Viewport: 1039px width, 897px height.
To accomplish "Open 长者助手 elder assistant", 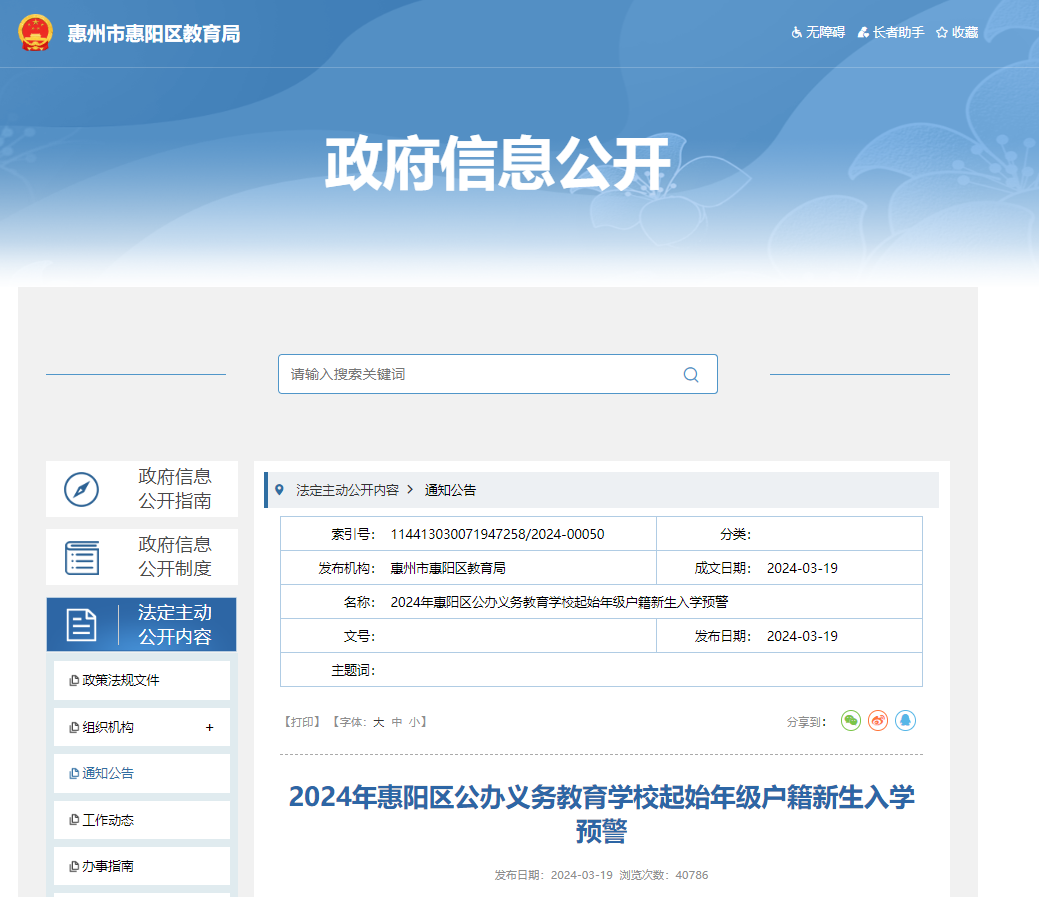I will tap(891, 32).
